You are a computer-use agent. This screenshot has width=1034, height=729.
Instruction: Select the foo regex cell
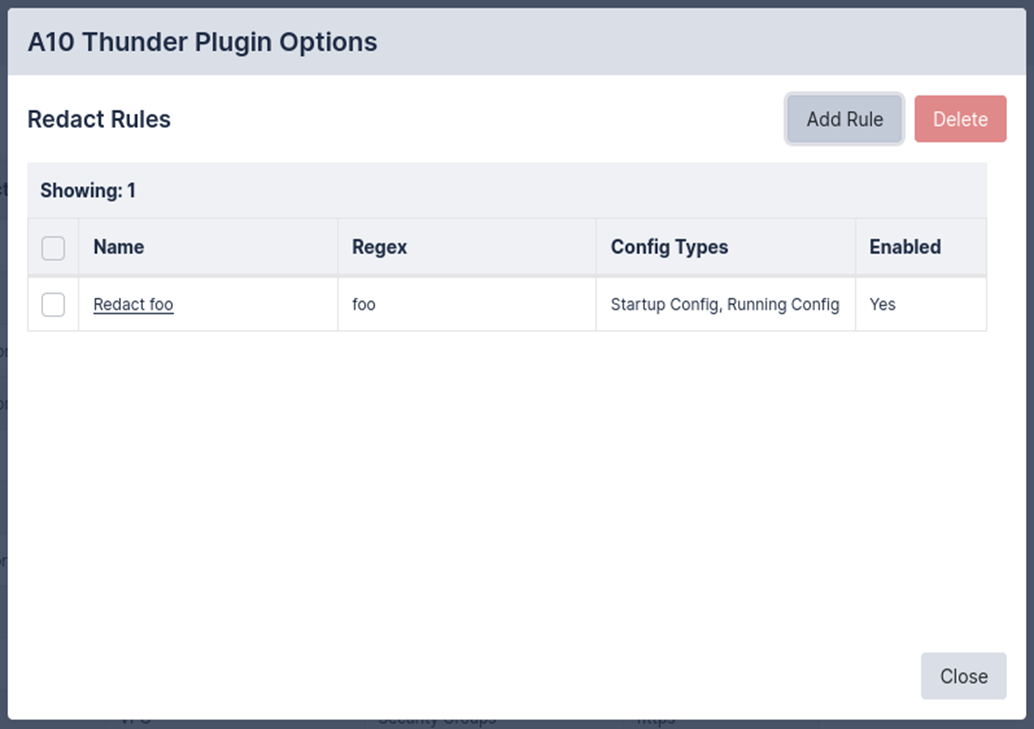(x=364, y=305)
